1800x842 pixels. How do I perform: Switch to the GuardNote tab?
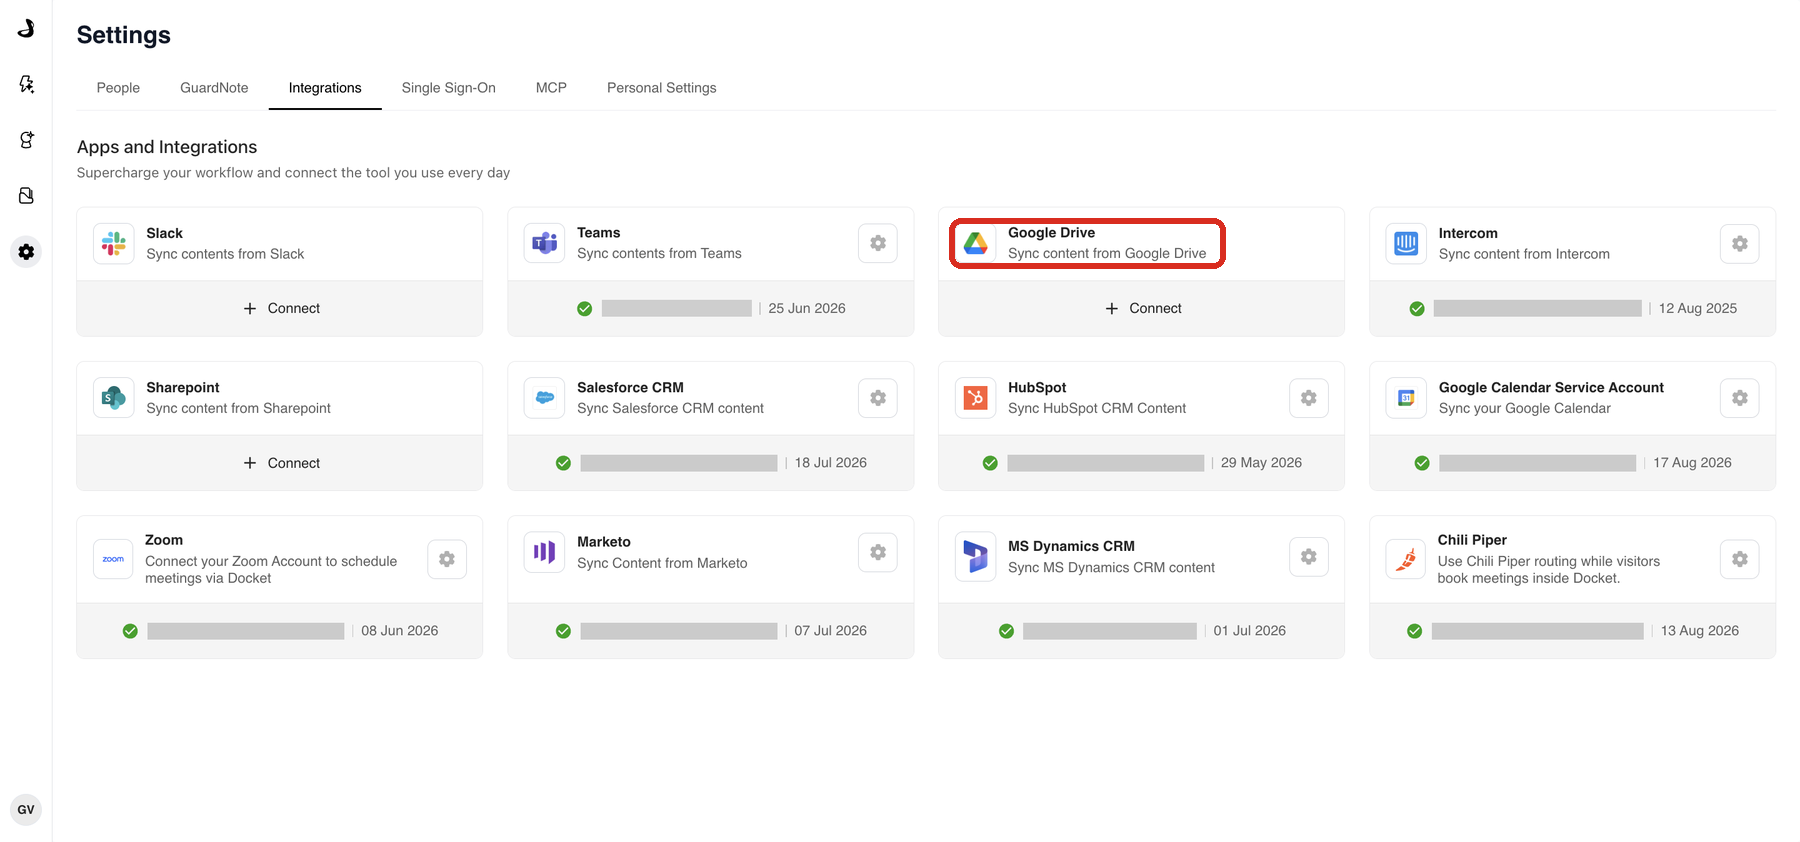point(214,88)
